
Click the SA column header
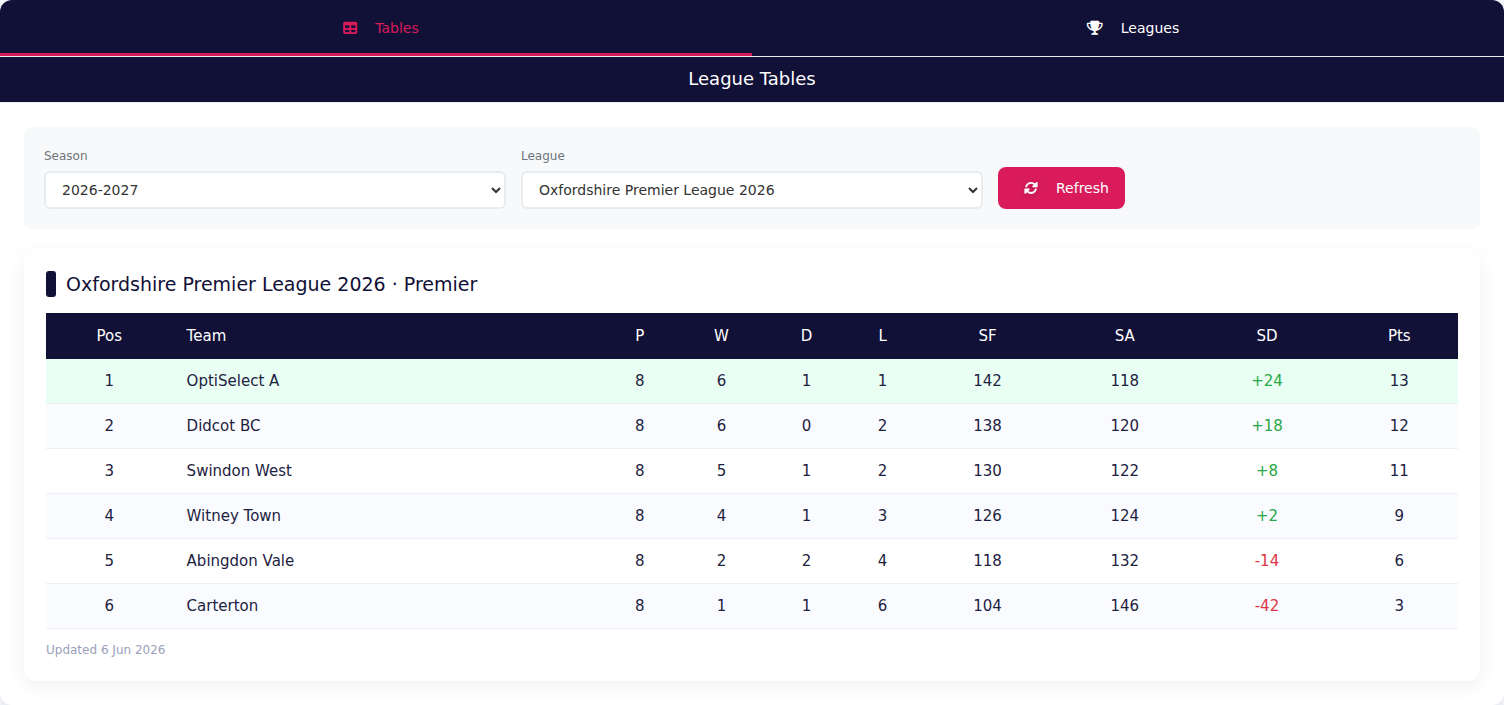click(x=1125, y=336)
